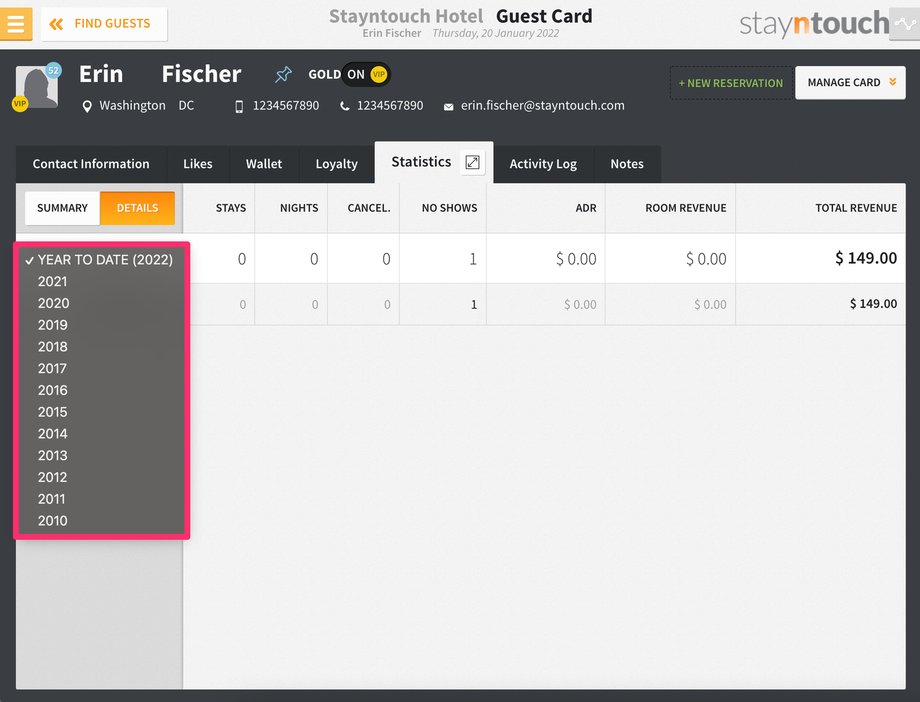Click the city field Washington

point(132,106)
